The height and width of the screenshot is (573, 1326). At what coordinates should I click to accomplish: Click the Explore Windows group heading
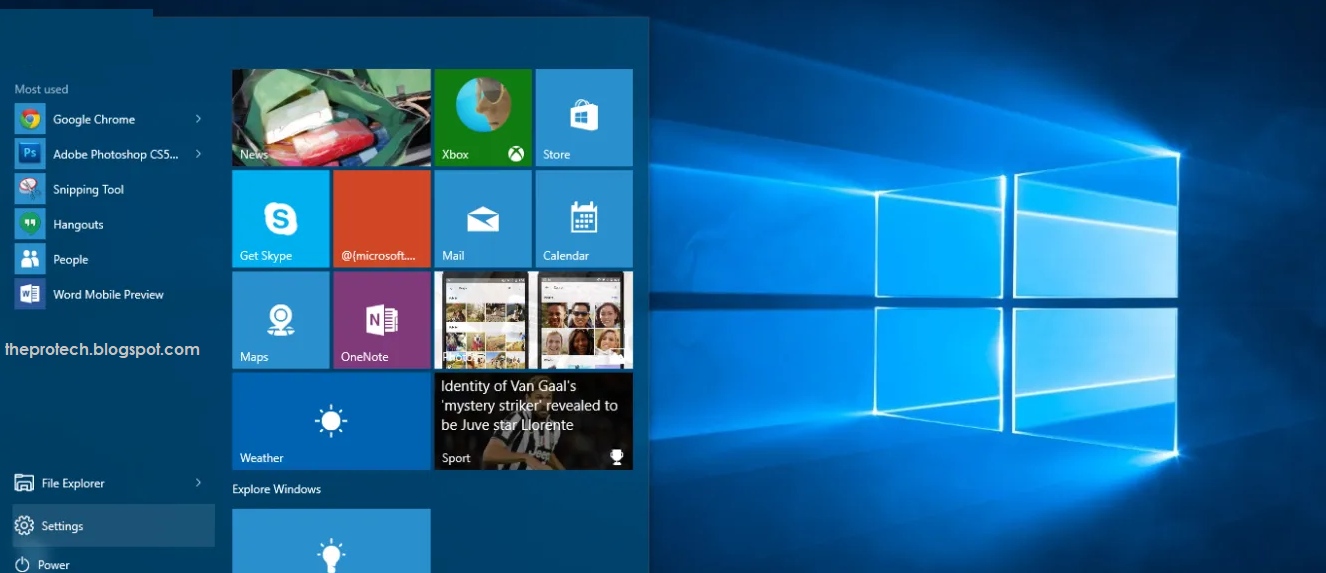pyautogui.click(x=276, y=489)
